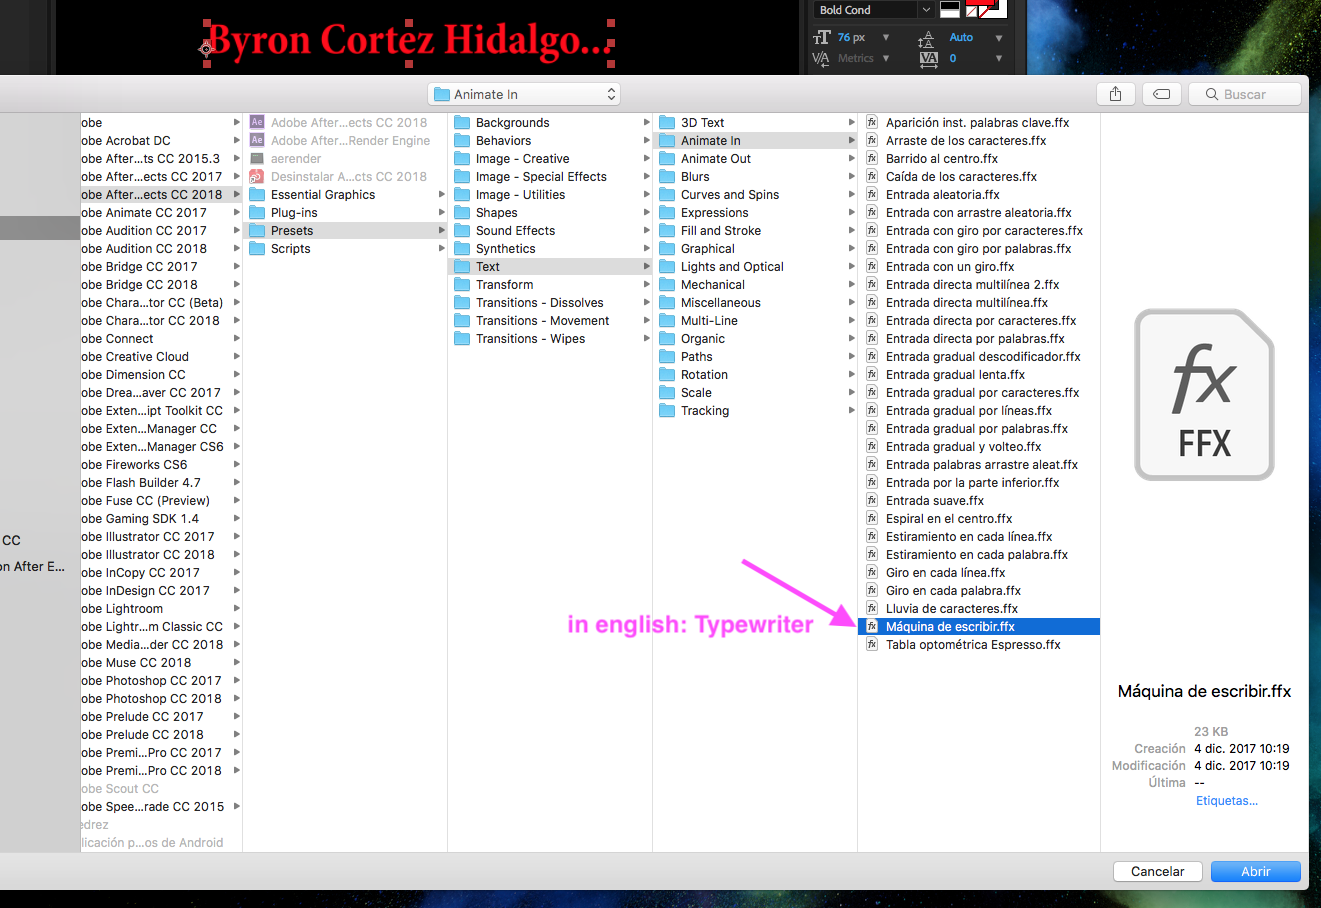Select the Paths folder row
Screen dimensions: 1321x908
click(755, 357)
